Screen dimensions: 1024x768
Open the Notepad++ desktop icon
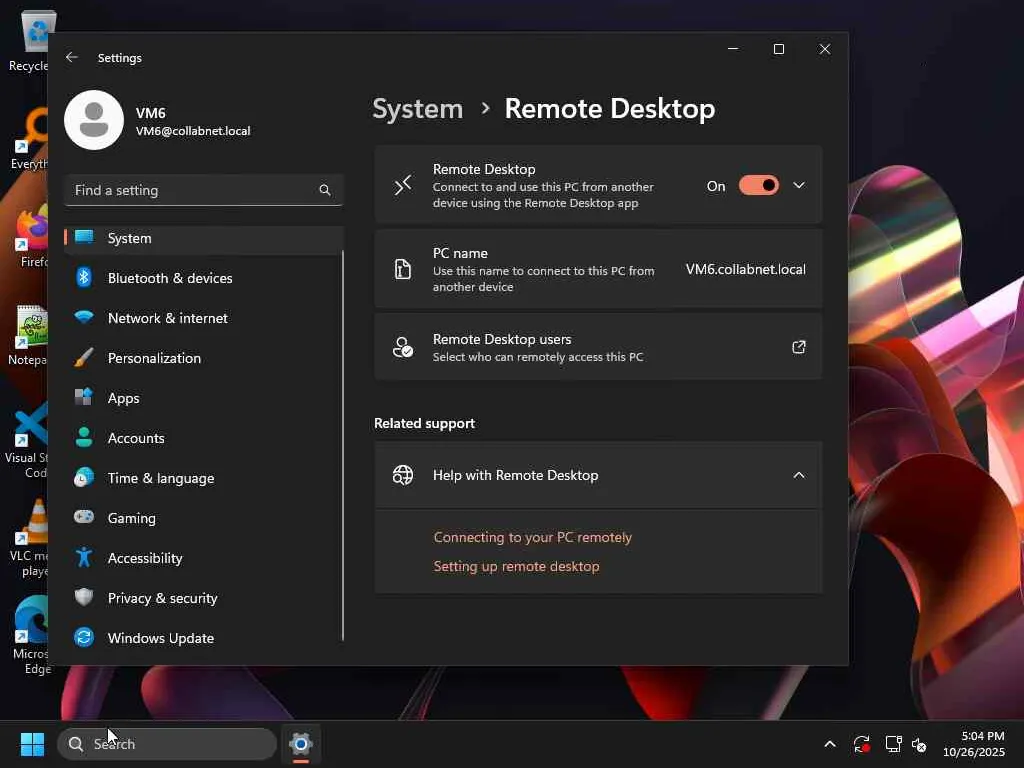pyautogui.click(x=29, y=334)
